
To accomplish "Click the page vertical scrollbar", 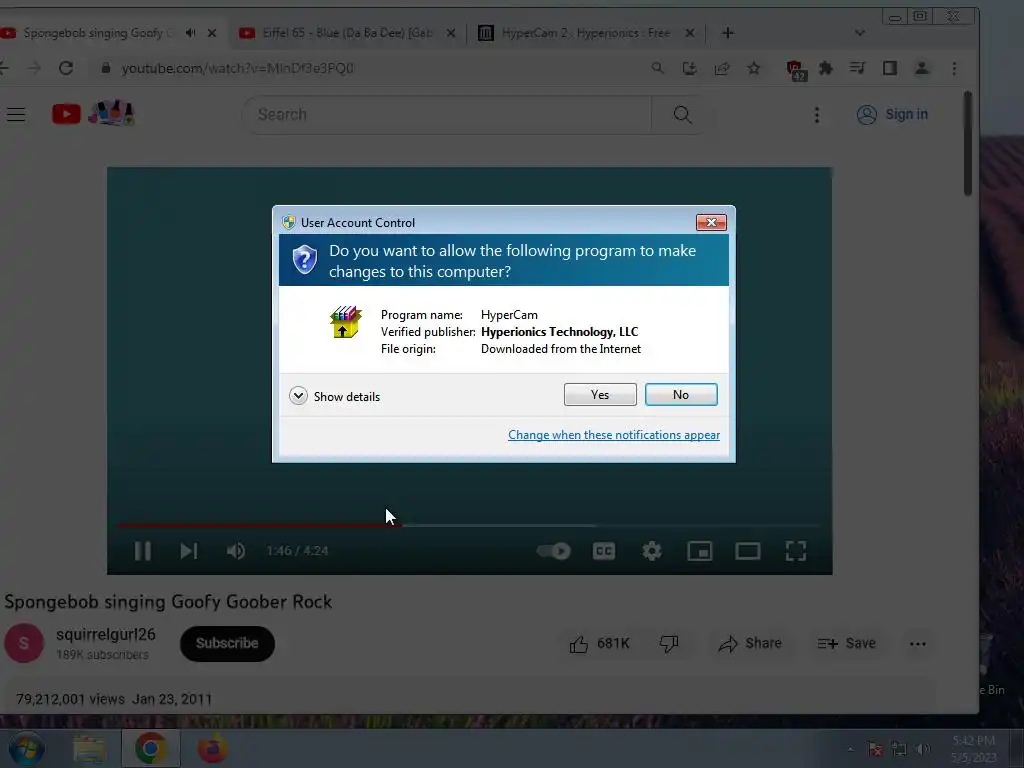I will click(968, 144).
